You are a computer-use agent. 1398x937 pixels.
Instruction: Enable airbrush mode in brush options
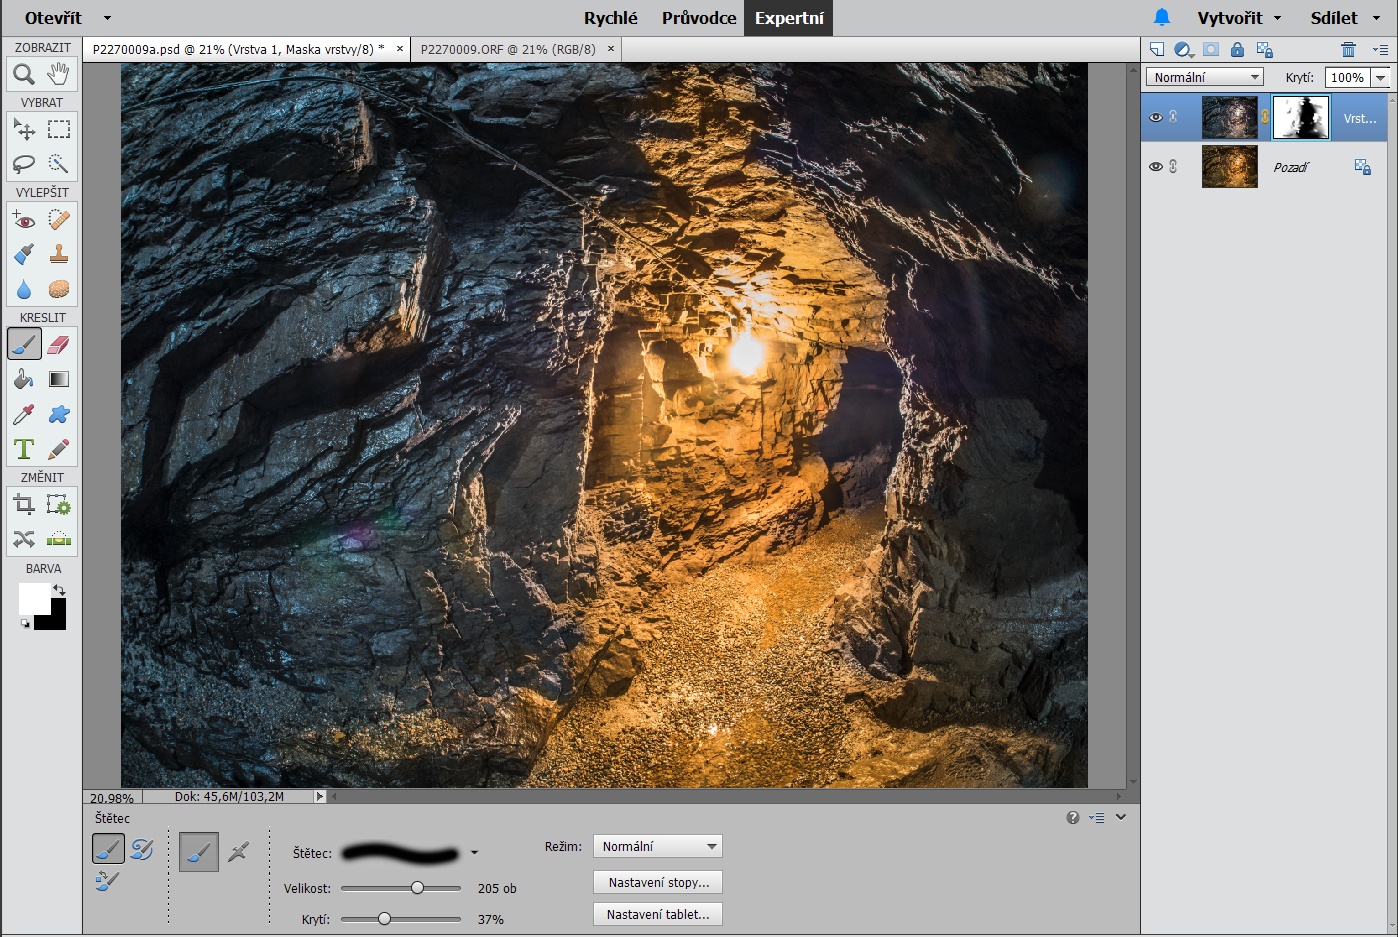point(238,852)
